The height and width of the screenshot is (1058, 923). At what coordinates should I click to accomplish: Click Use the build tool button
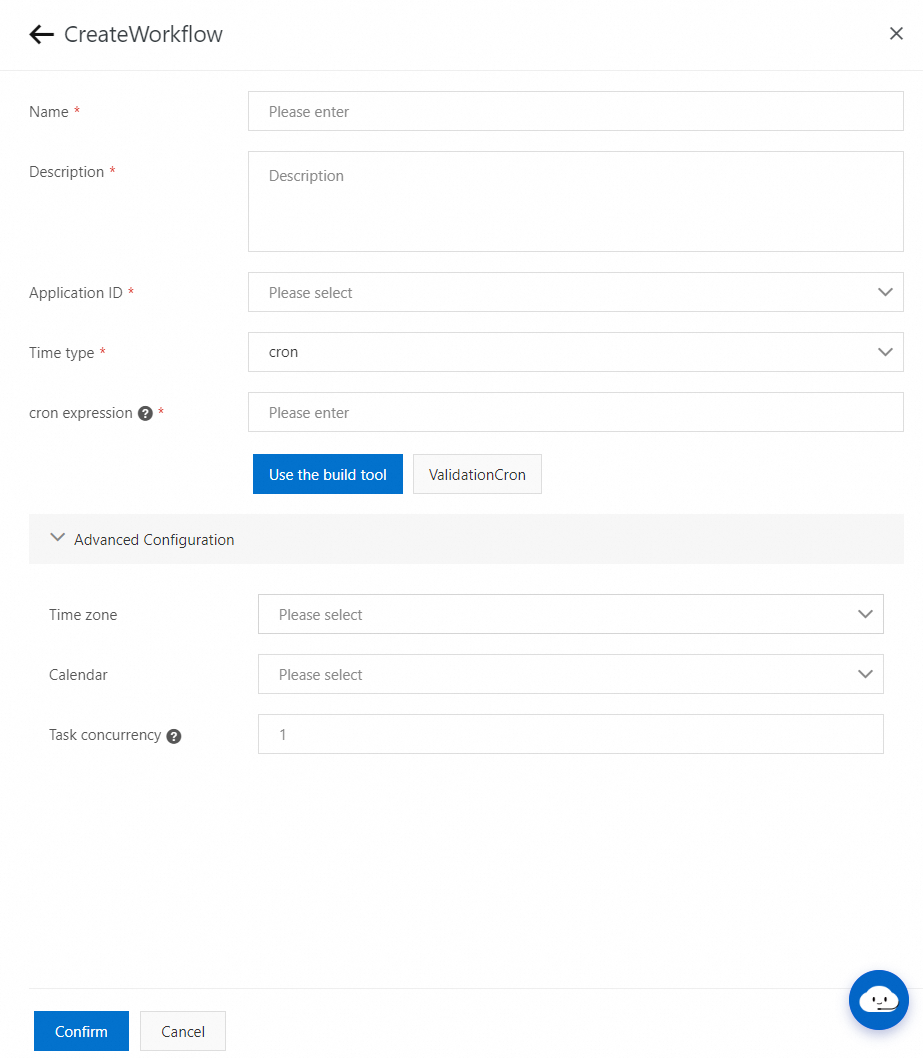[x=327, y=474]
